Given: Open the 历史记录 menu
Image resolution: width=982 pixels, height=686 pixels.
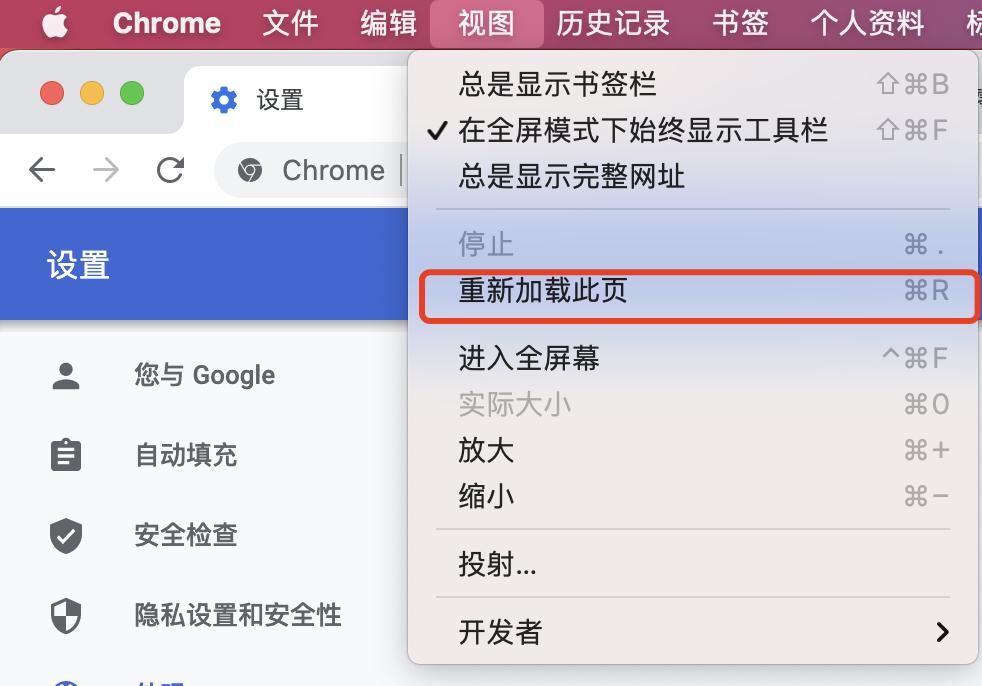Looking at the screenshot, I should (613, 22).
